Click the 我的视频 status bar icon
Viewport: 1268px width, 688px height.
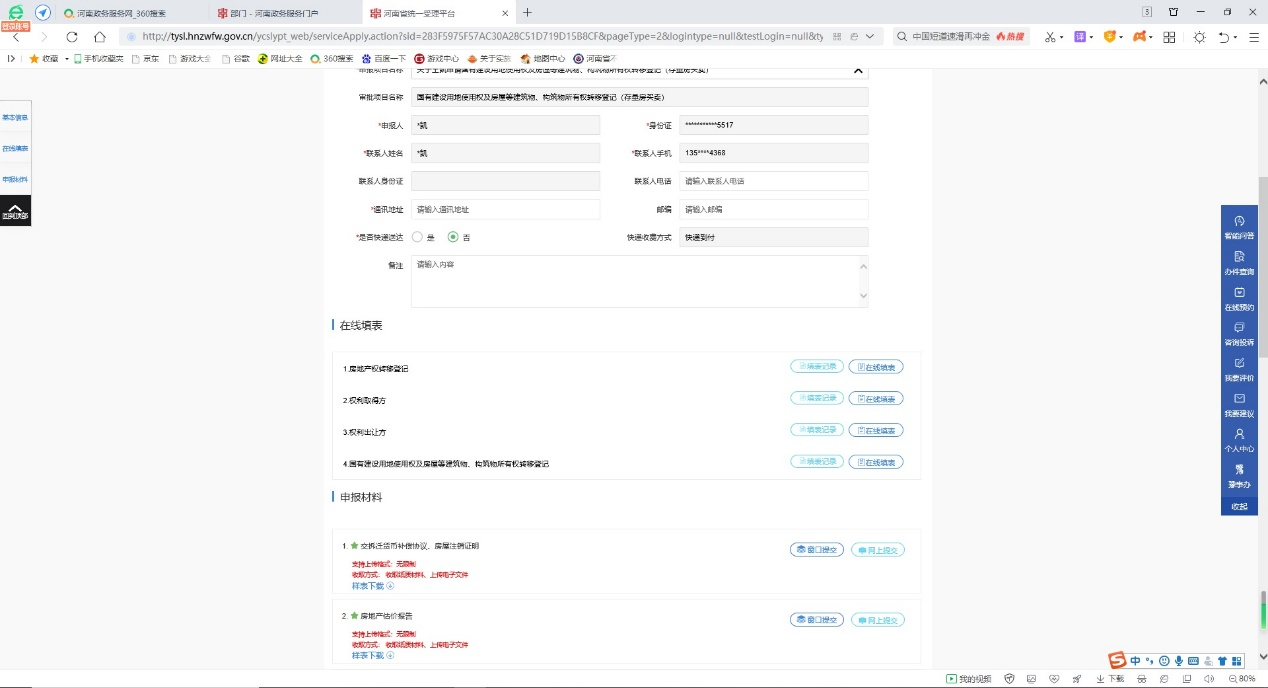tap(969, 679)
